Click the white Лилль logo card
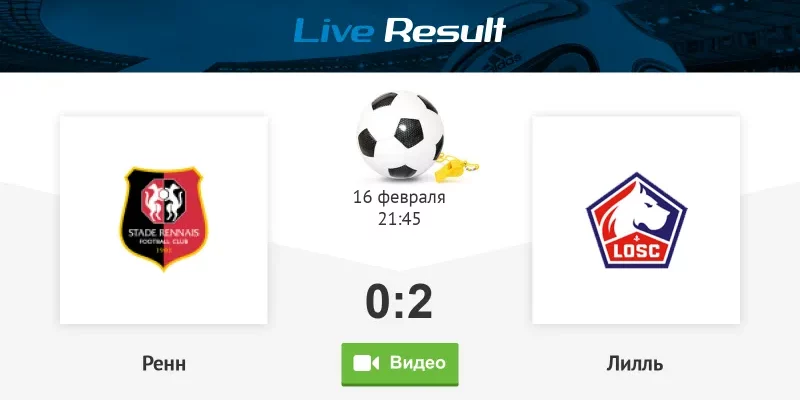Image resolution: width=800 pixels, height=400 pixels. (636, 220)
